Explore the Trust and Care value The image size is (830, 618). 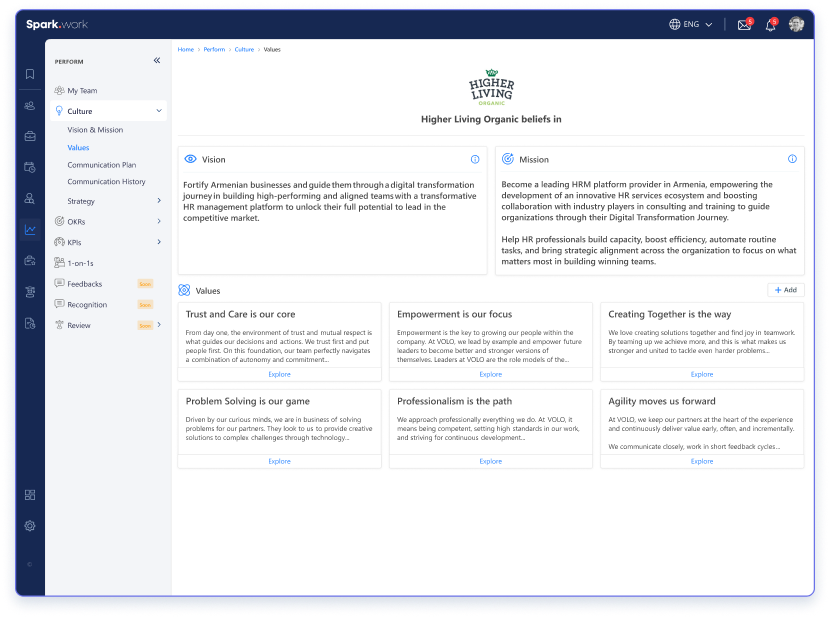pos(279,374)
